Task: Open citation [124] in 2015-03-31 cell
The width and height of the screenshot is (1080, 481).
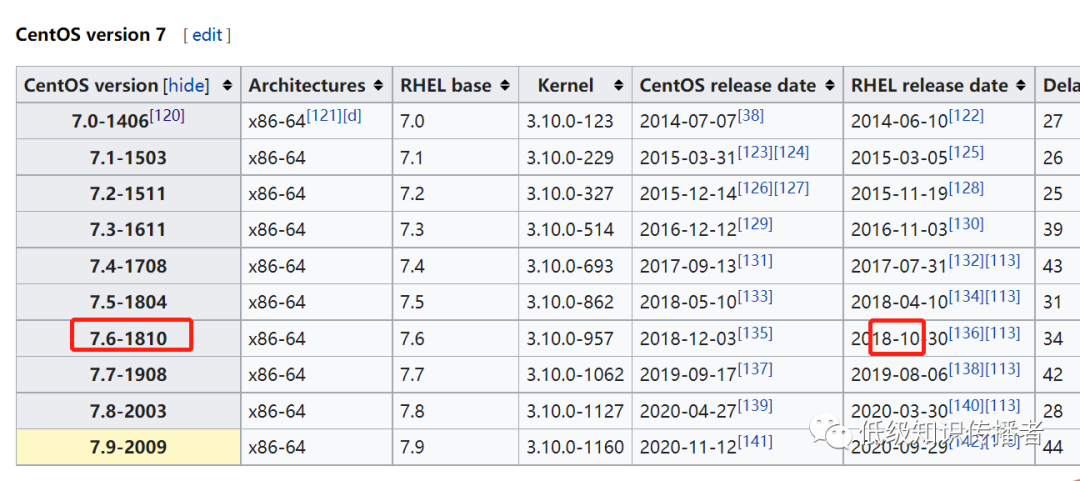Action: 791,152
